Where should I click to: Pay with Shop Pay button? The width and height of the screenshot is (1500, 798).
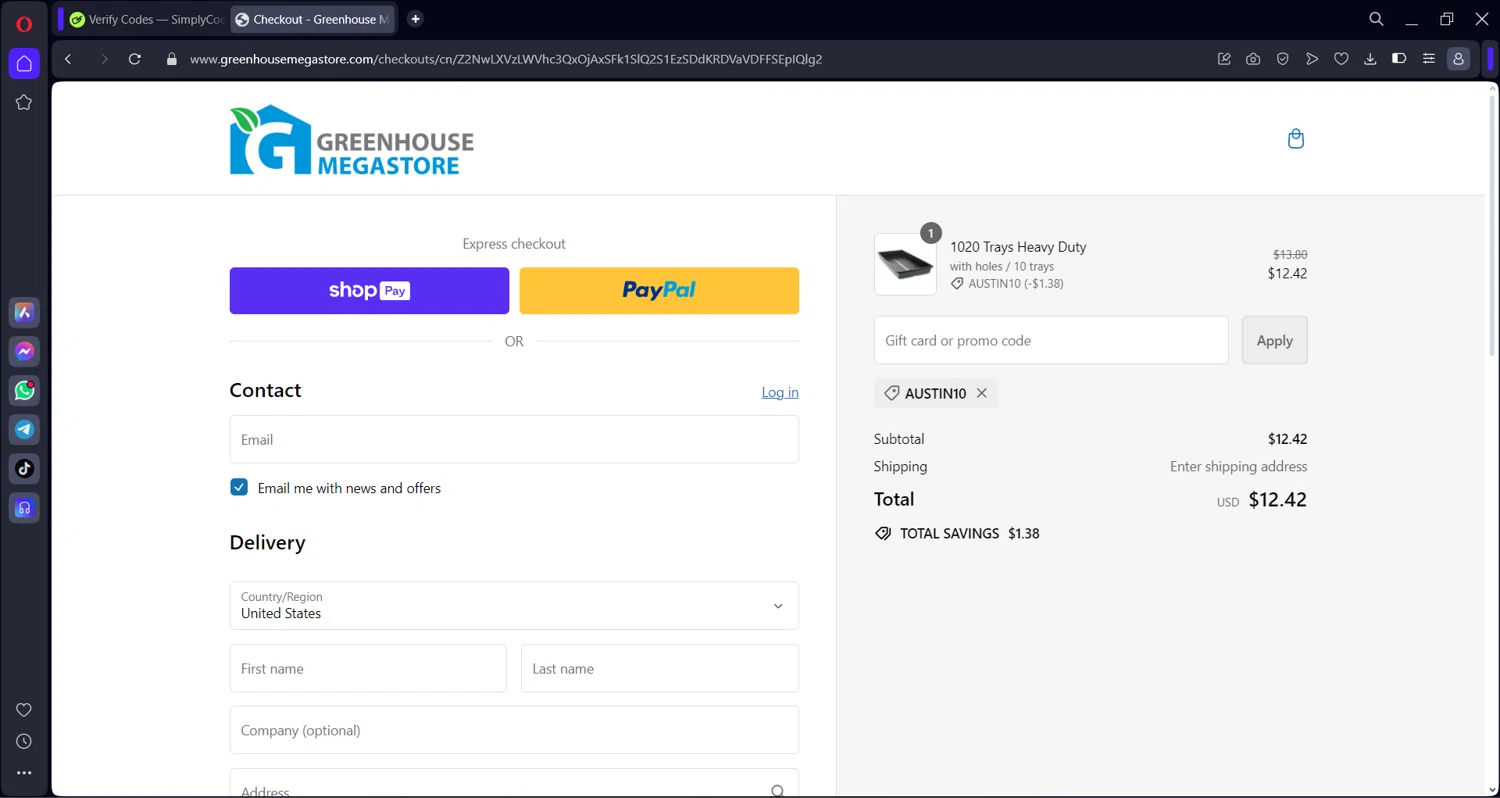point(369,291)
